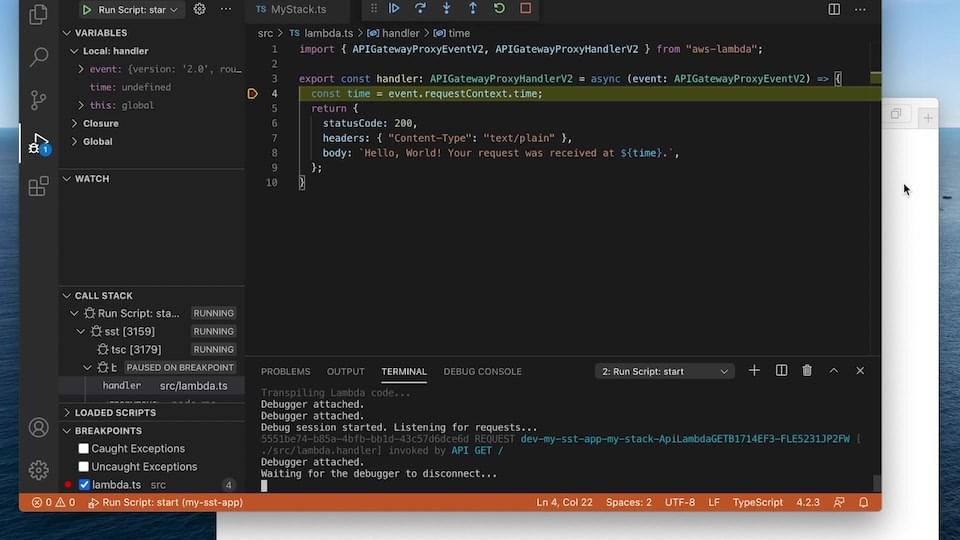The height and width of the screenshot is (540, 960).
Task: Enable Uncaught Exceptions breakpoint
Action: coord(84,467)
